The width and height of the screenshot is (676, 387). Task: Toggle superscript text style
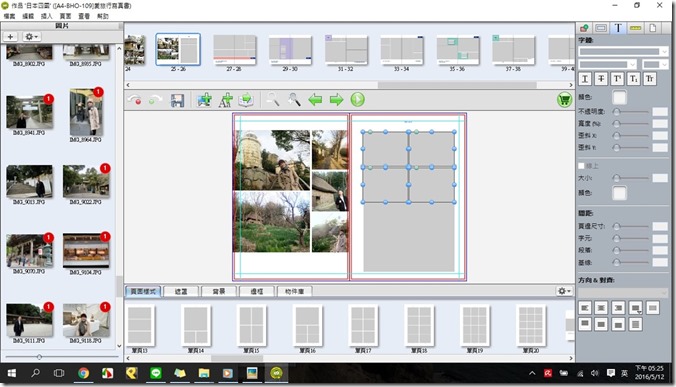pos(617,79)
